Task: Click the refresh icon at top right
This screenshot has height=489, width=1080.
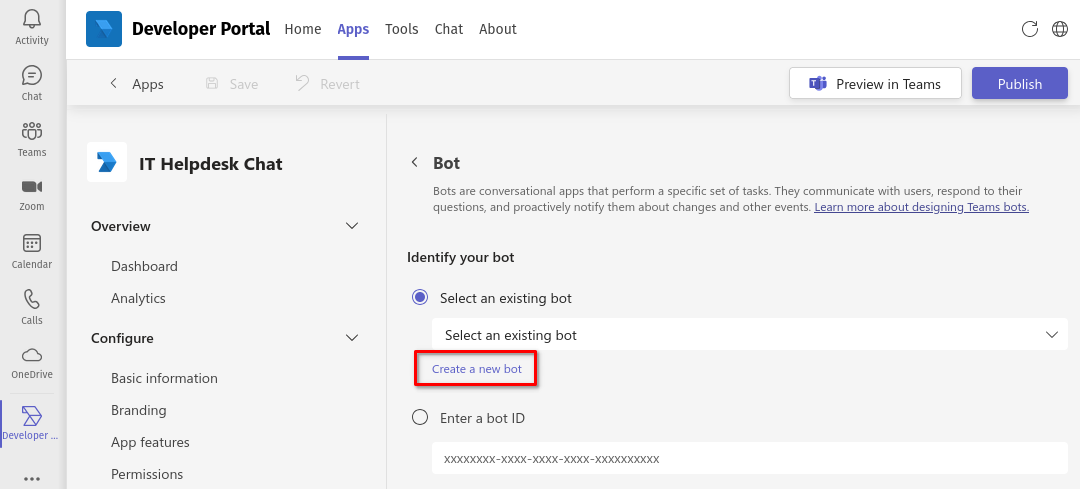Action: [x=1030, y=29]
